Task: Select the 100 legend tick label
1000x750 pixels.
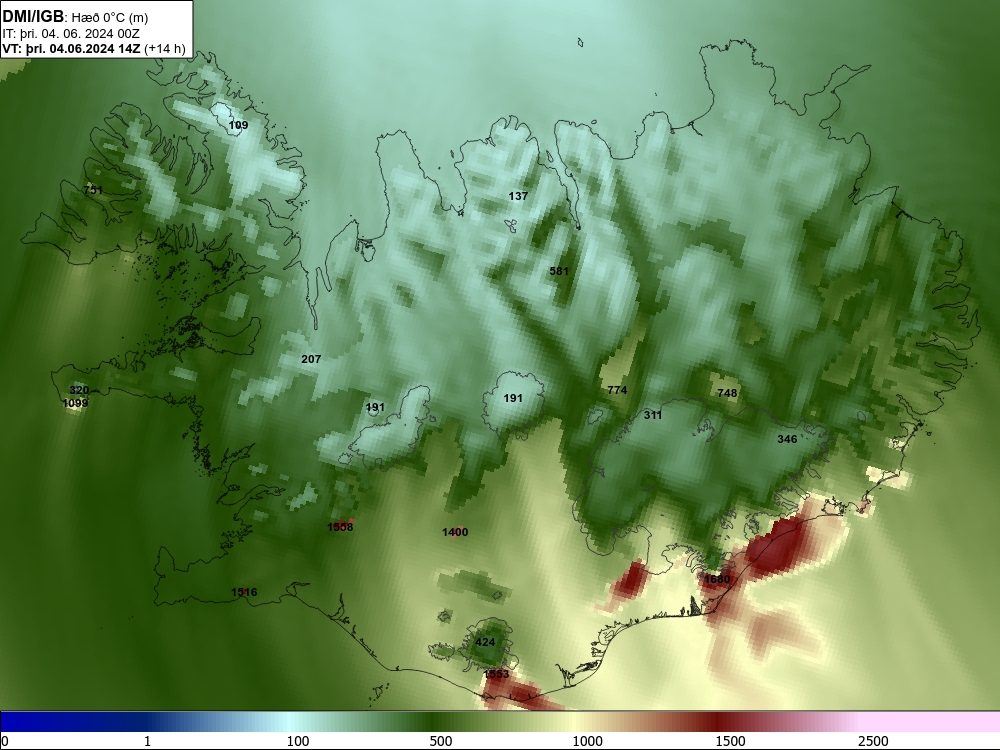Action: [298, 741]
